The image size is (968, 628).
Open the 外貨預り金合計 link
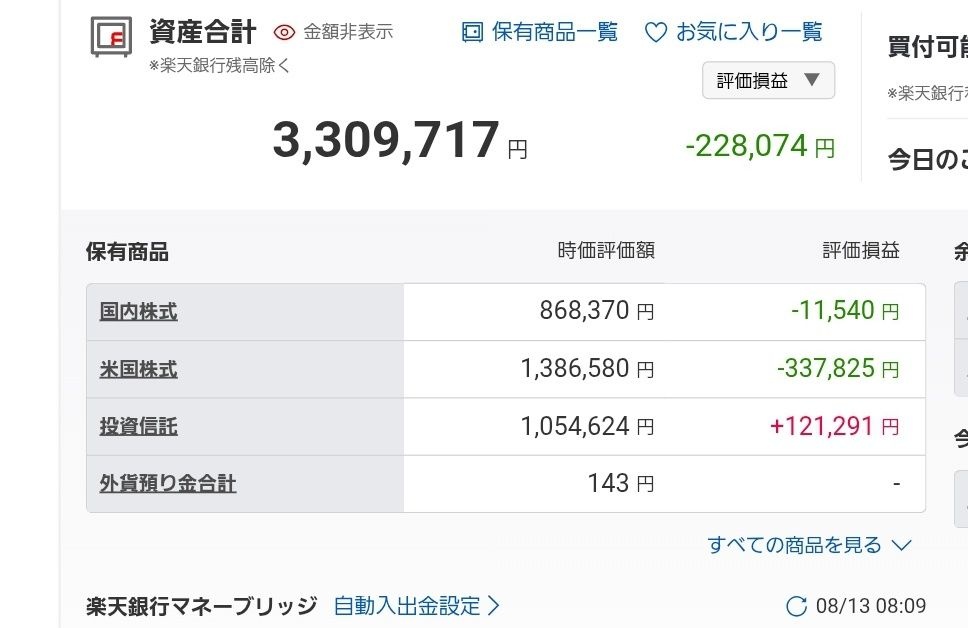point(167,484)
